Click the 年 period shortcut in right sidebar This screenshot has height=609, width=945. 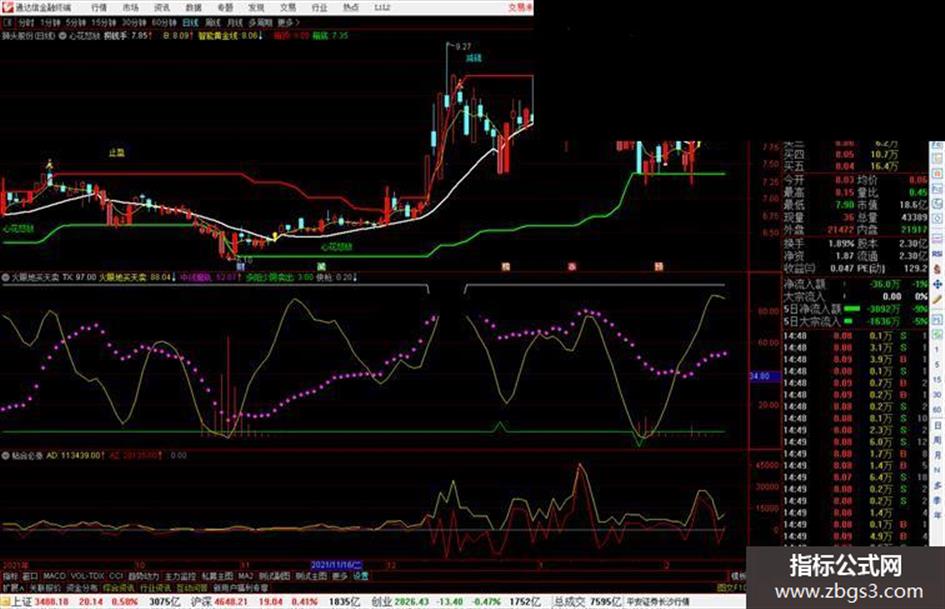(937, 516)
